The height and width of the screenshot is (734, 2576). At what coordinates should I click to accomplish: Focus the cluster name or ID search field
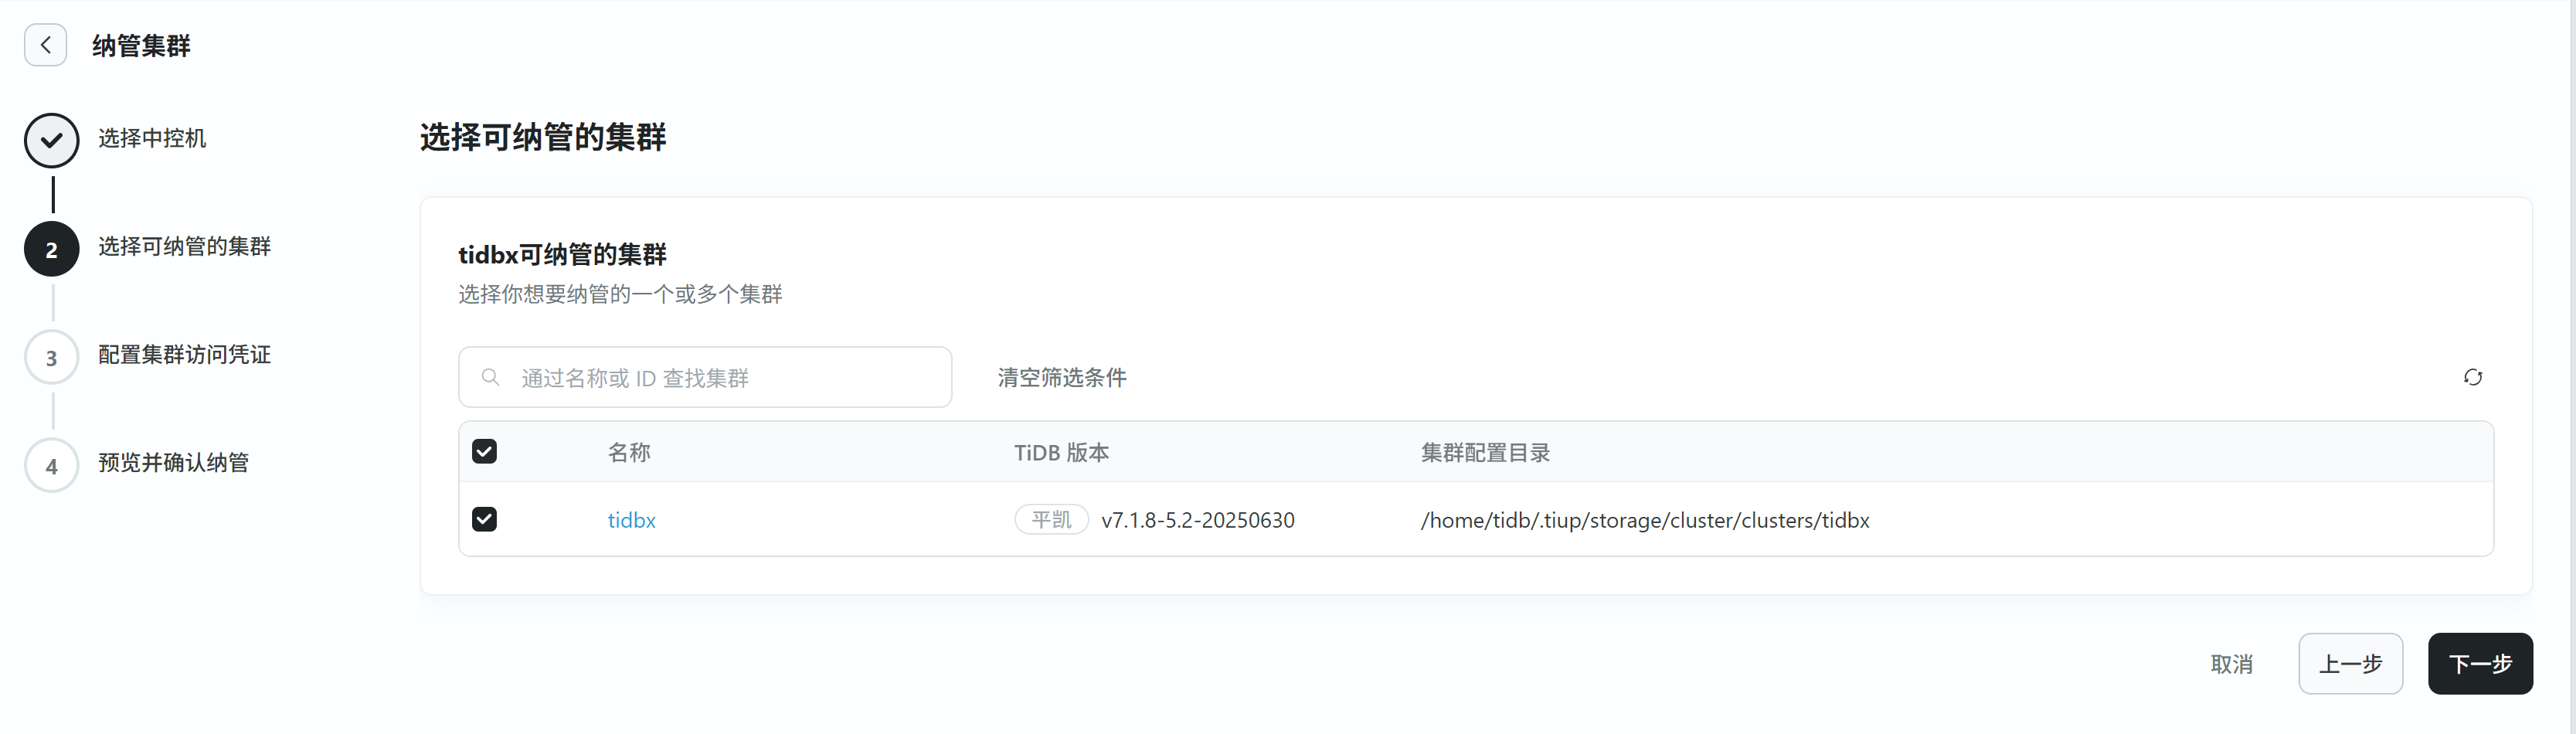point(720,377)
